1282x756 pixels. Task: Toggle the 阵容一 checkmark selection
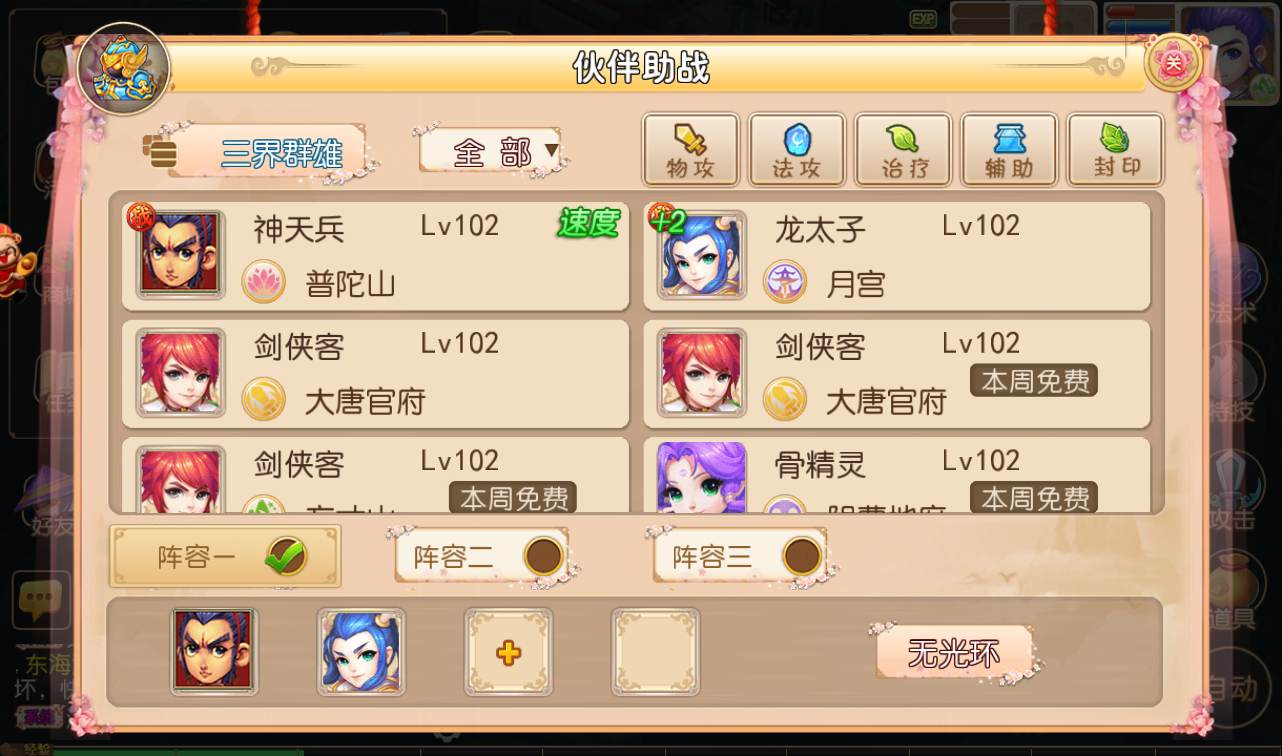coord(286,557)
